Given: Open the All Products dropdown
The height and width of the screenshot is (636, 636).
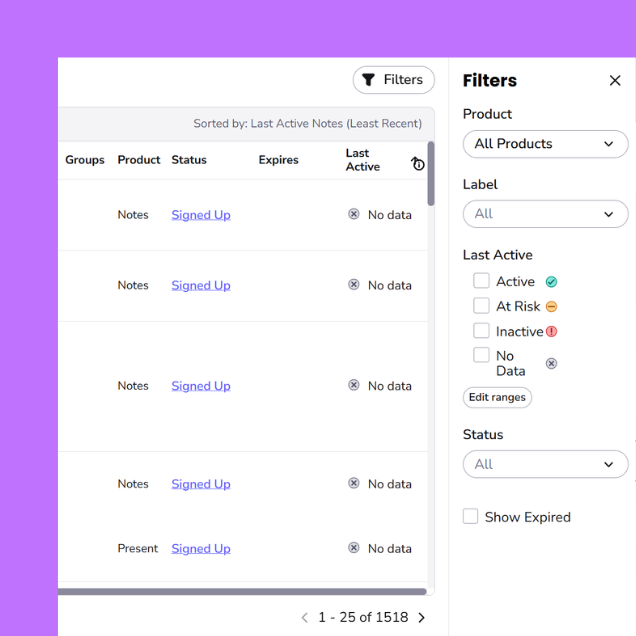Looking at the screenshot, I should (545, 144).
